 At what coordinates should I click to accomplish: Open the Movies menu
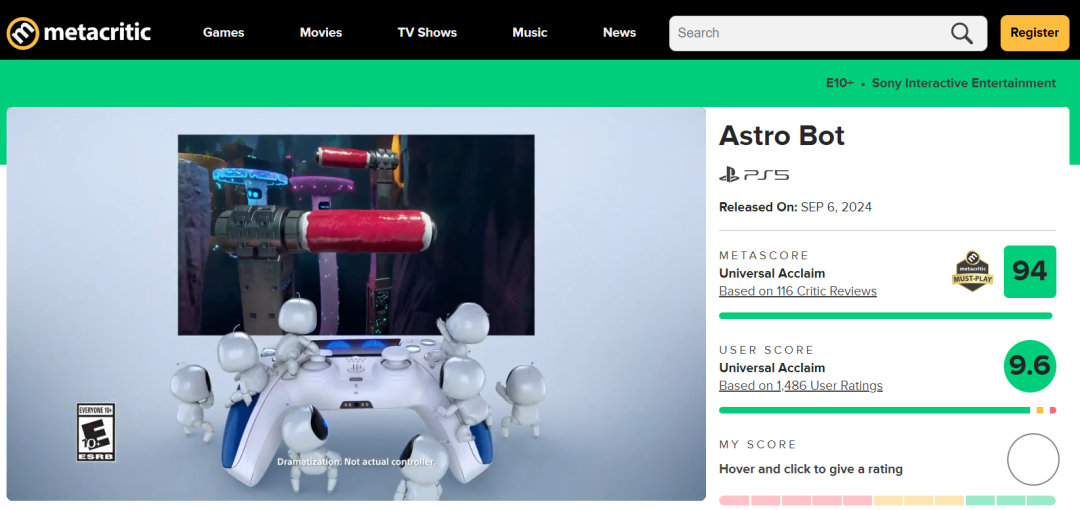point(321,32)
